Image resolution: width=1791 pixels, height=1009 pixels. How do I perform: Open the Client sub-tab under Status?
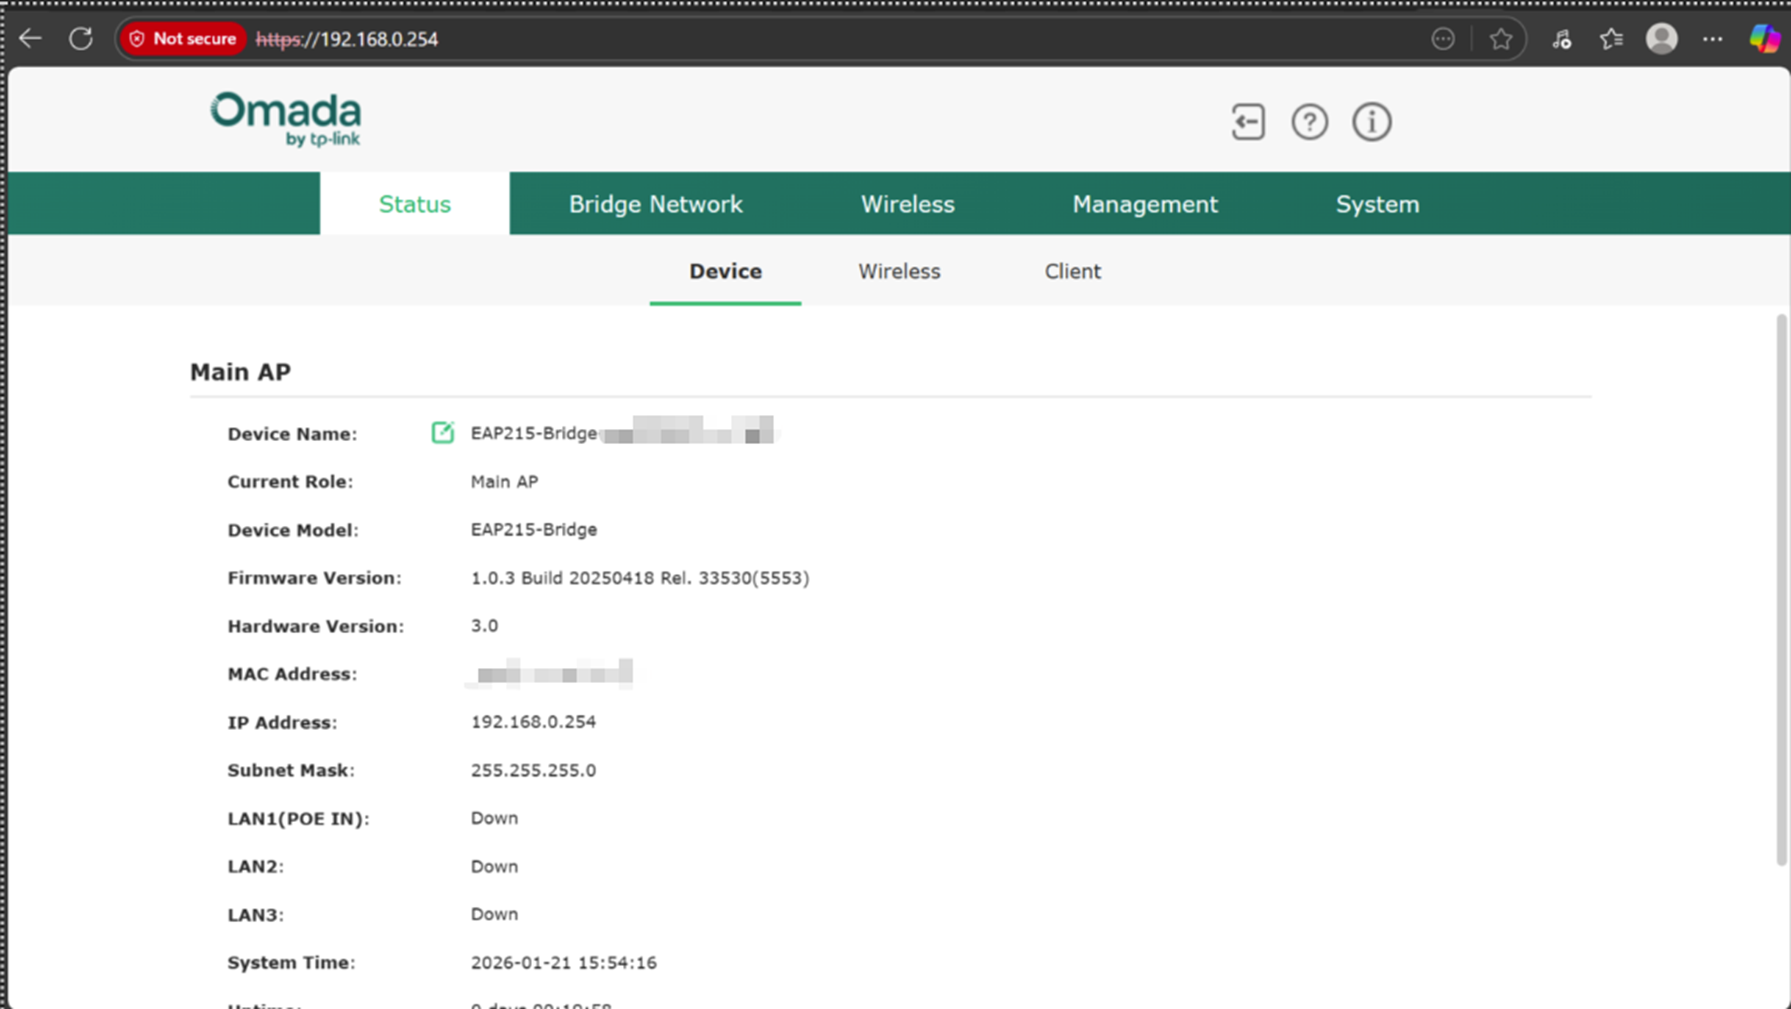coord(1072,271)
